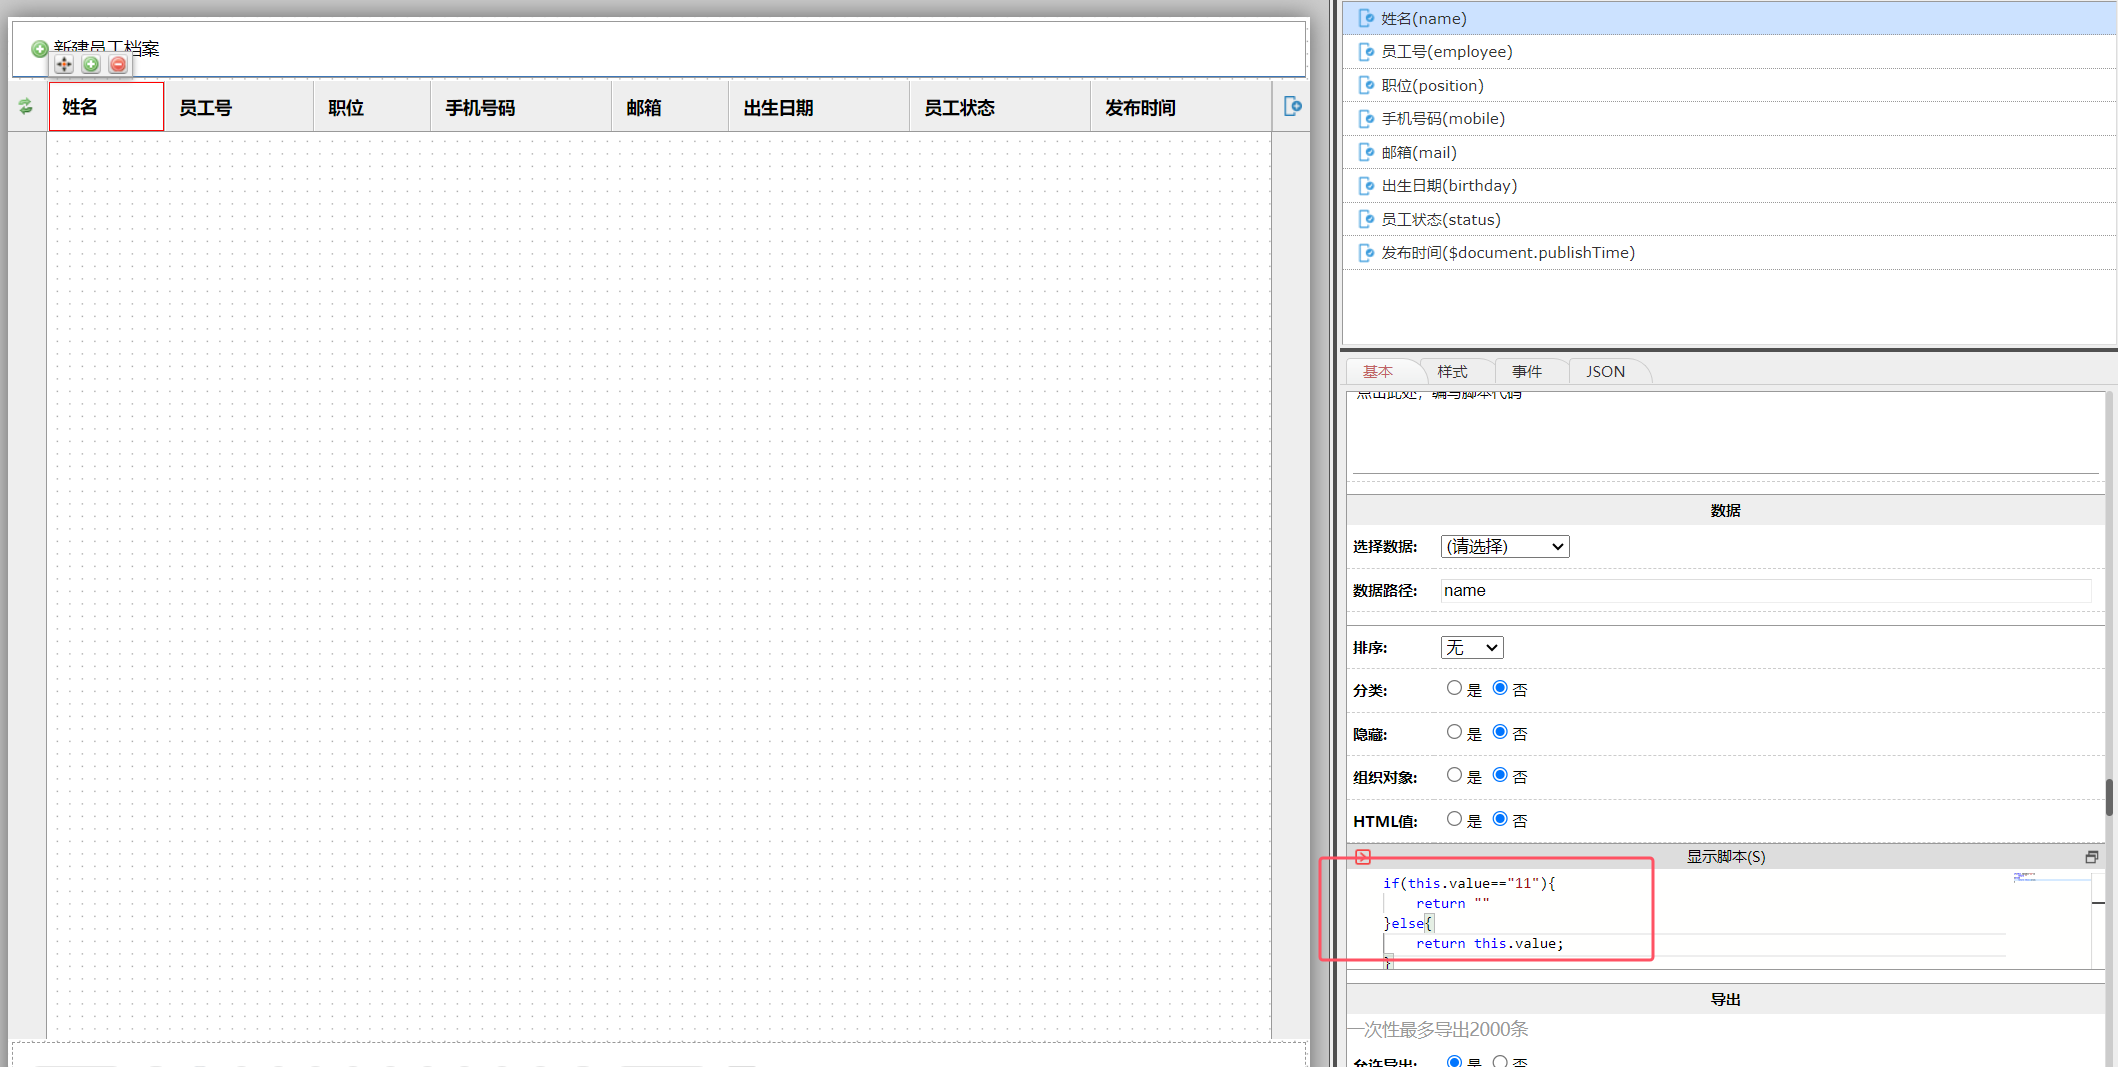This screenshot has width=2118, height=1067.
Task: Select the 手机号码 column header
Action: pos(480,108)
